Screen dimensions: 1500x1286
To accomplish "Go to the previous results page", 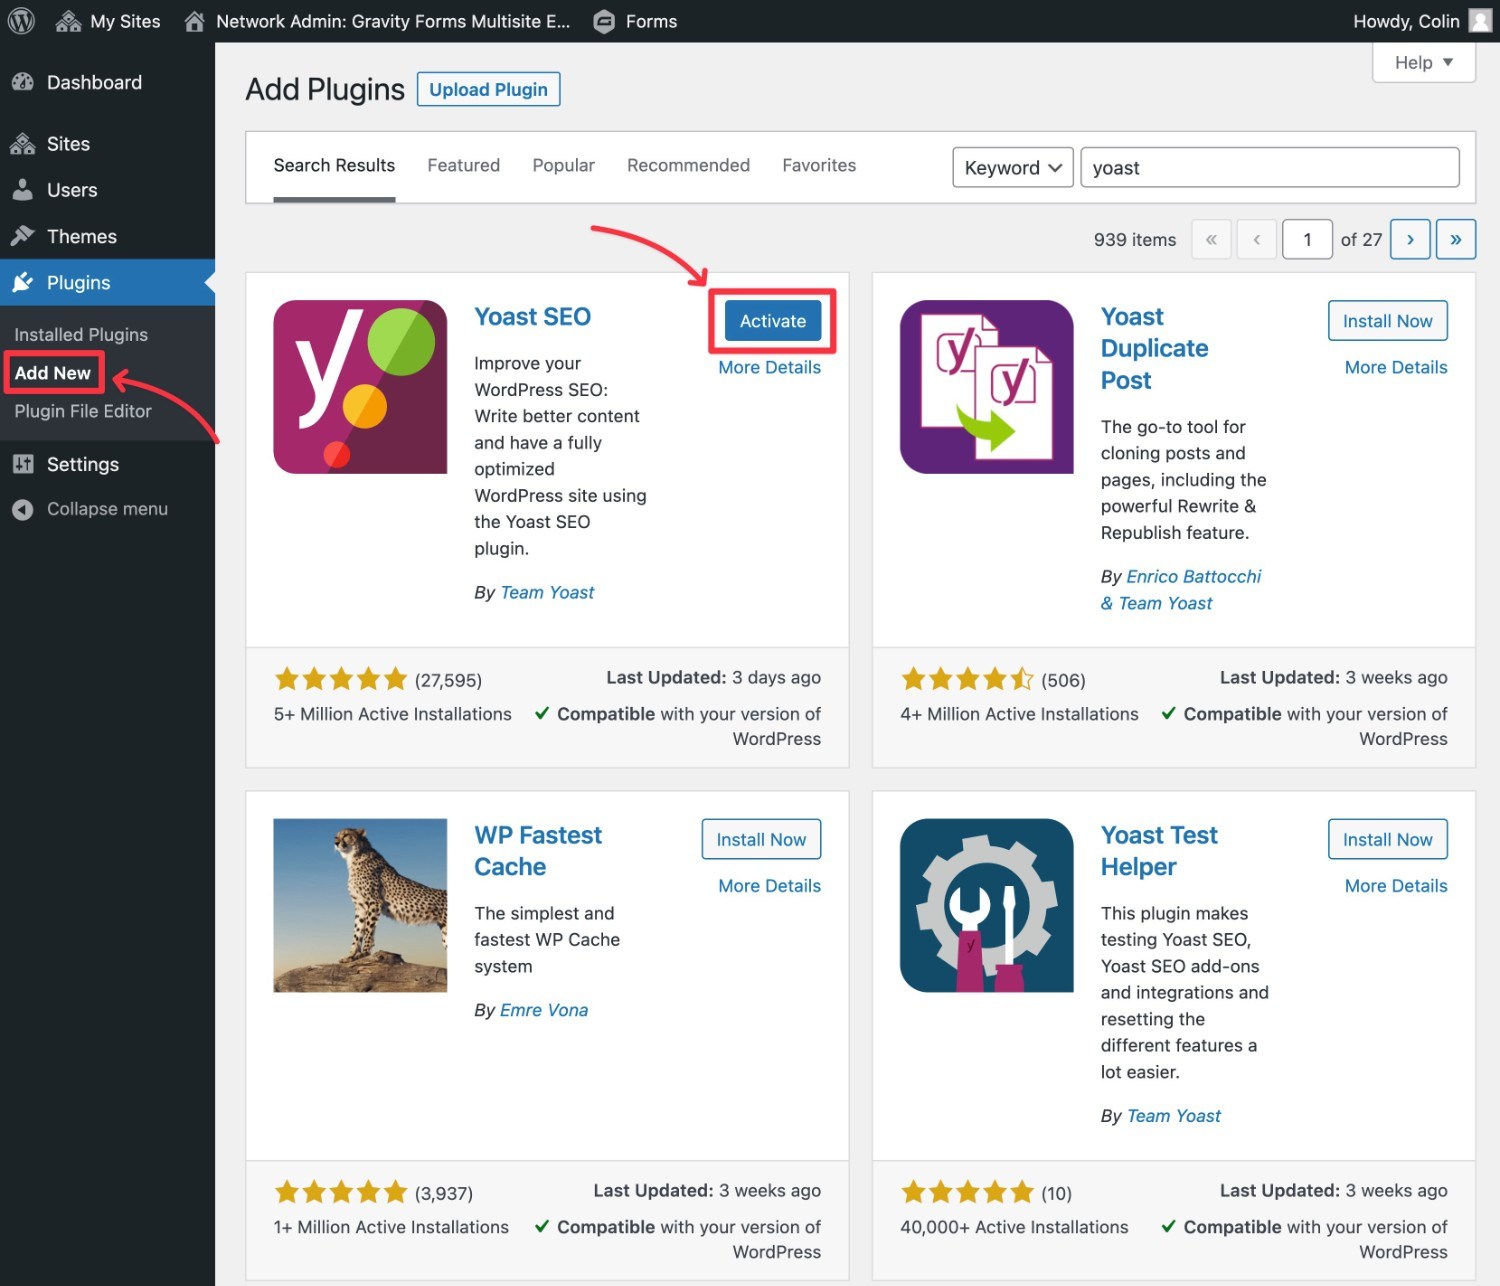I will pos(1257,239).
